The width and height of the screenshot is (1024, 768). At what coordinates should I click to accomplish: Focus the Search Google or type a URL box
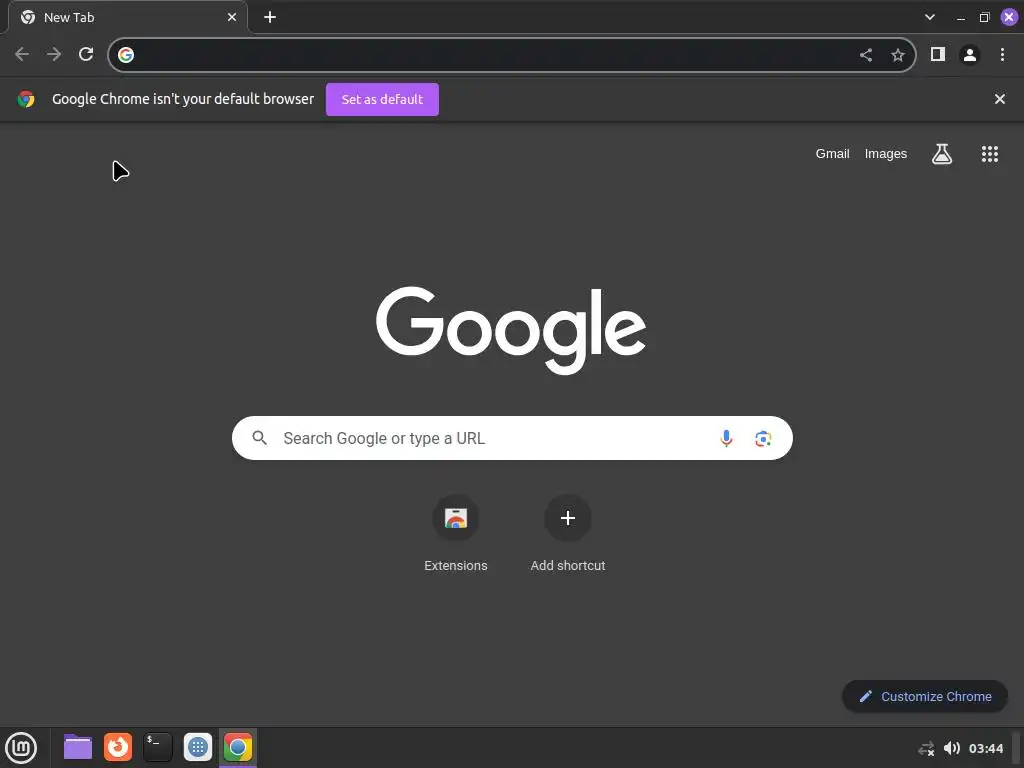(x=512, y=438)
